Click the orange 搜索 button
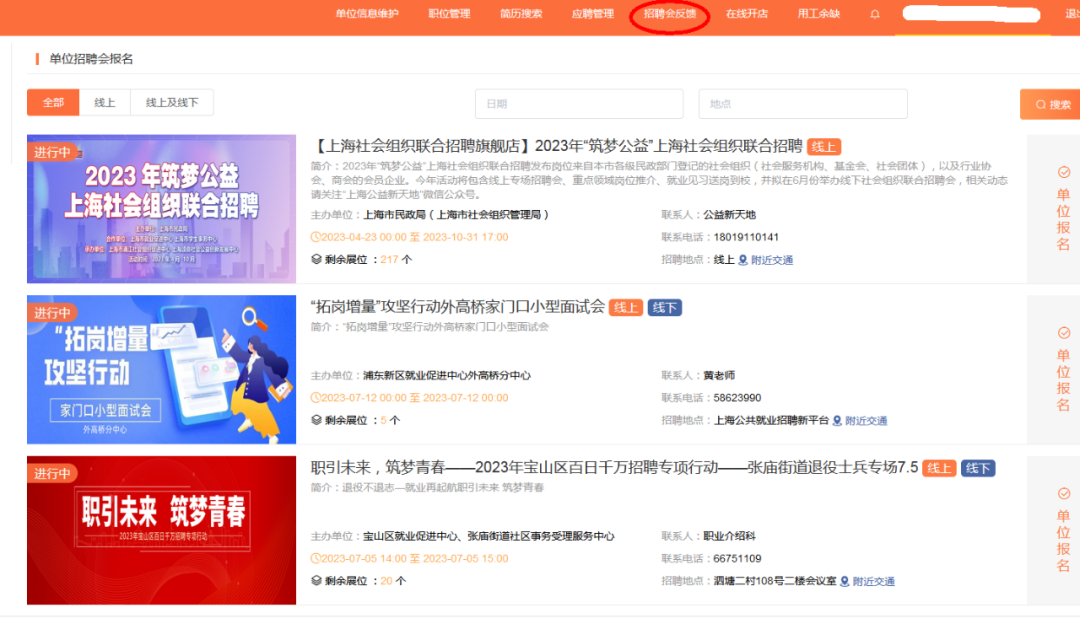This screenshot has width=1080, height=624. click(x=1052, y=105)
